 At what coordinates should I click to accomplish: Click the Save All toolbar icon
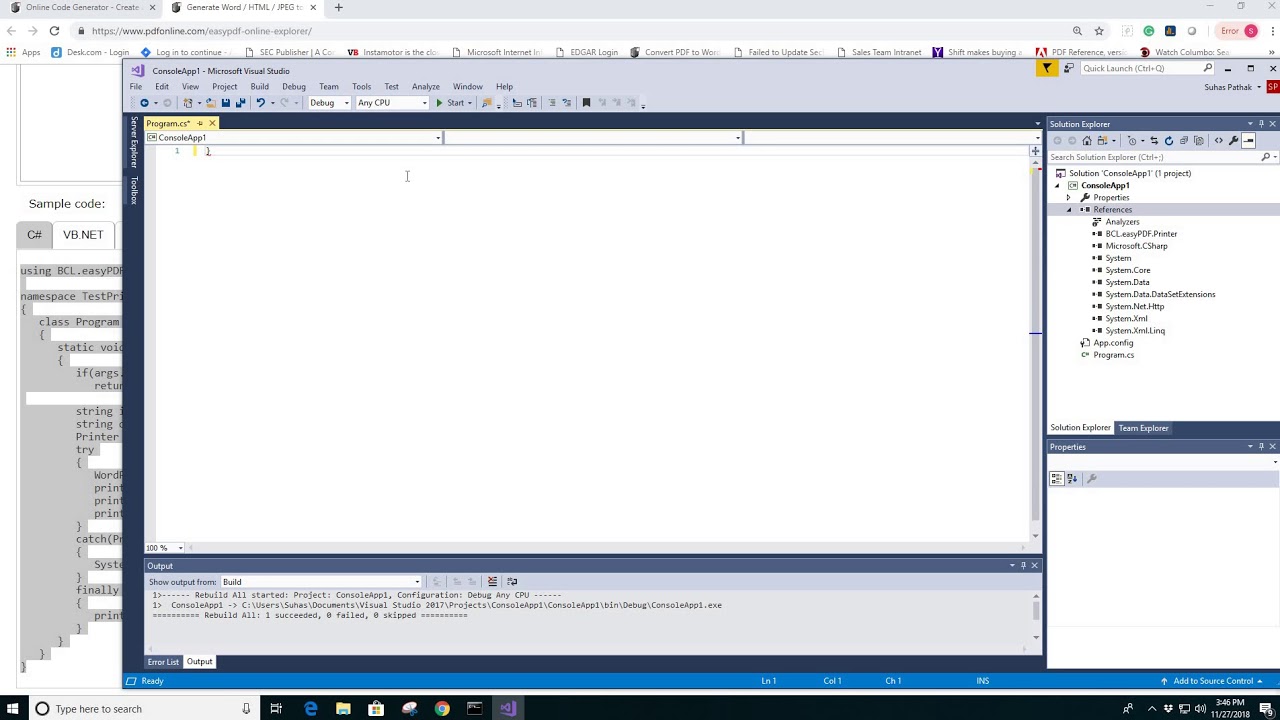(x=240, y=102)
